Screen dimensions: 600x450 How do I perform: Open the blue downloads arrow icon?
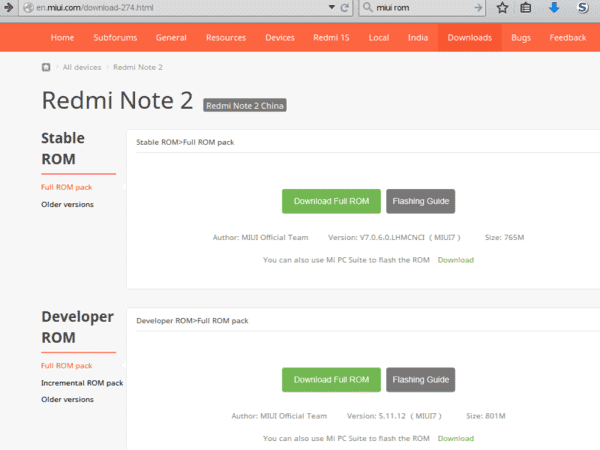click(554, 7)
